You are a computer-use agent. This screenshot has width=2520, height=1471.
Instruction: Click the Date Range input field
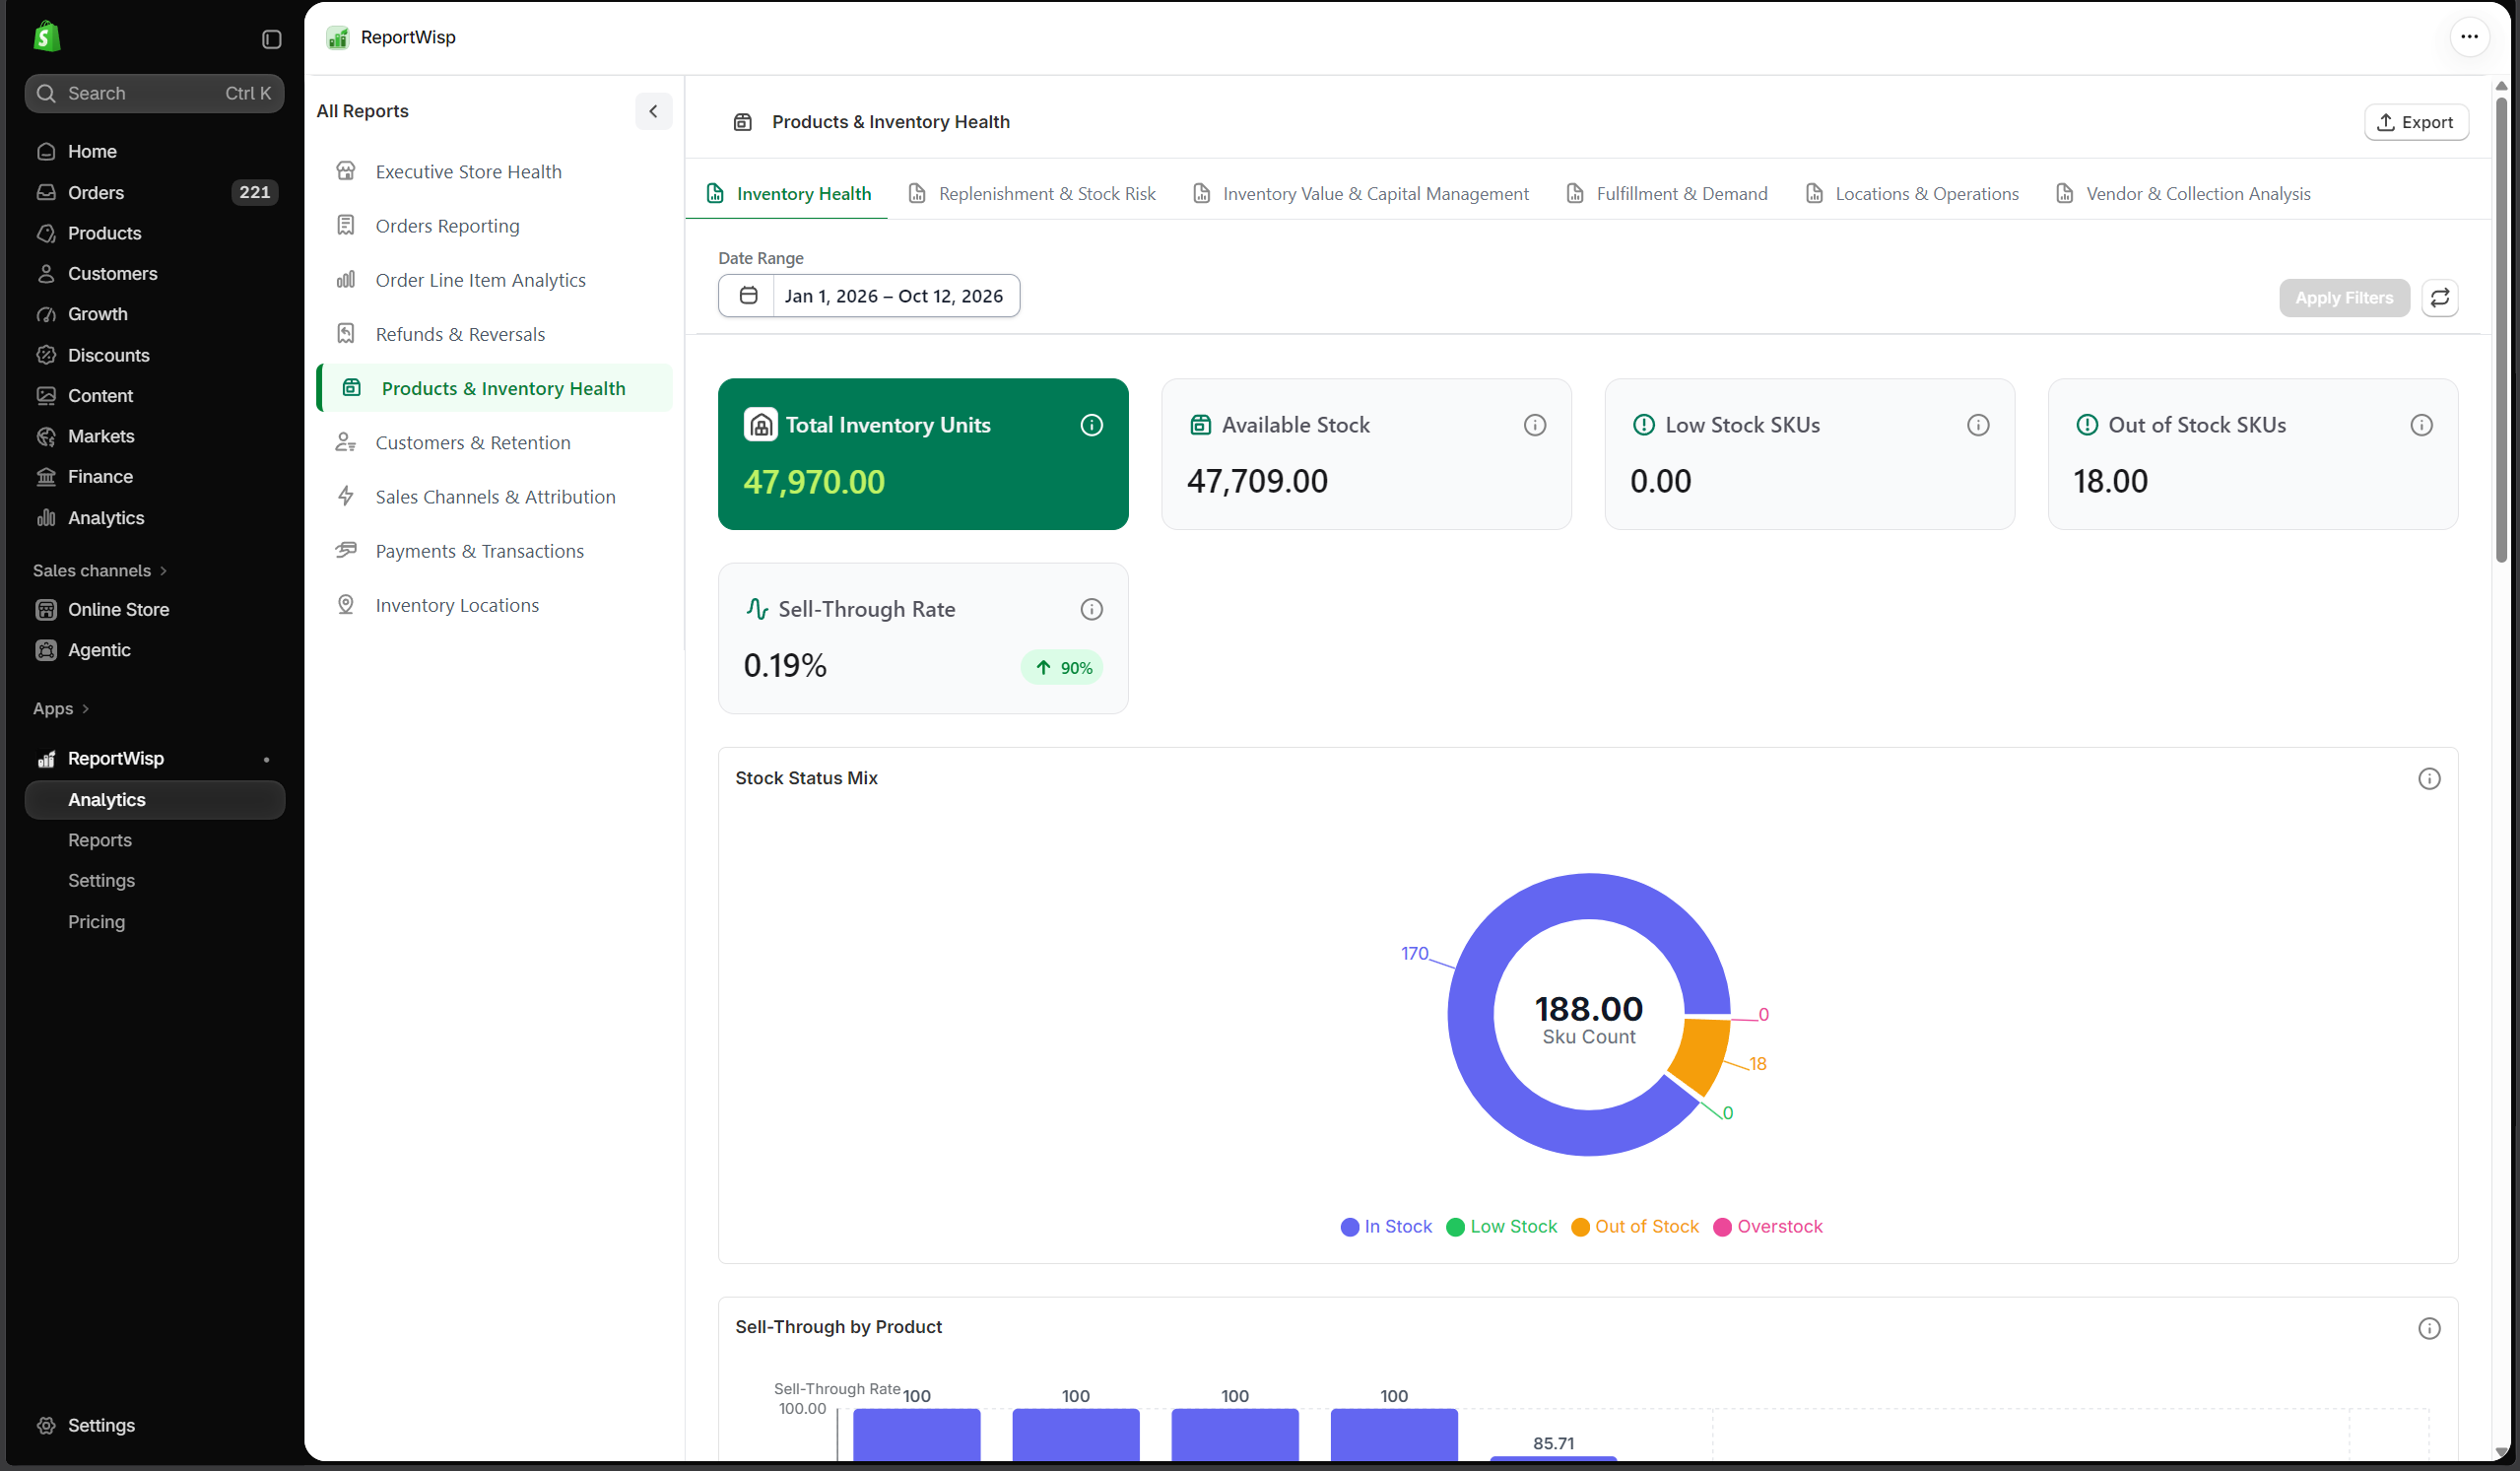(x=868, y=296)
